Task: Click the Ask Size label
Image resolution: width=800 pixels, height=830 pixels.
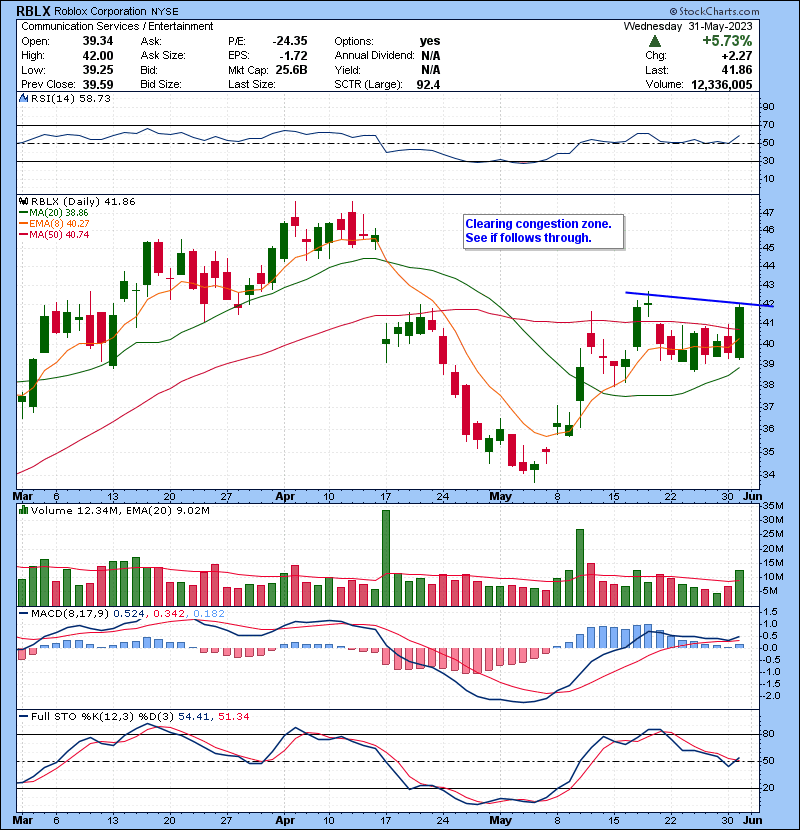Action: (163, 56)
